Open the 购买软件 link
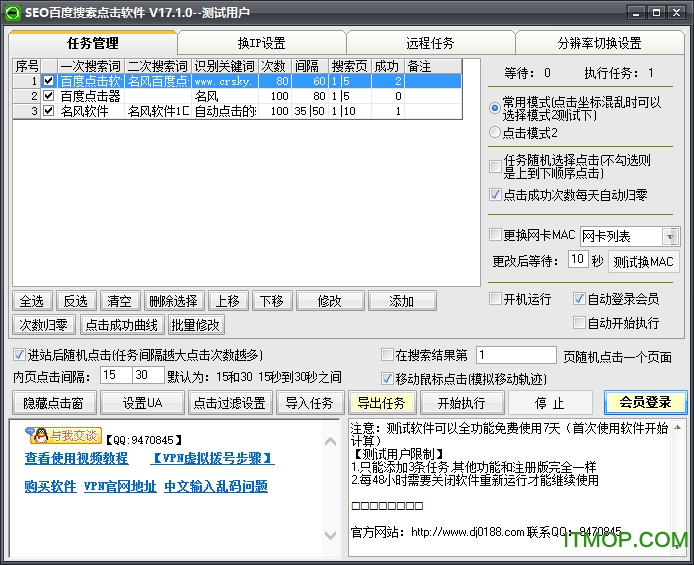 [50, 486]
